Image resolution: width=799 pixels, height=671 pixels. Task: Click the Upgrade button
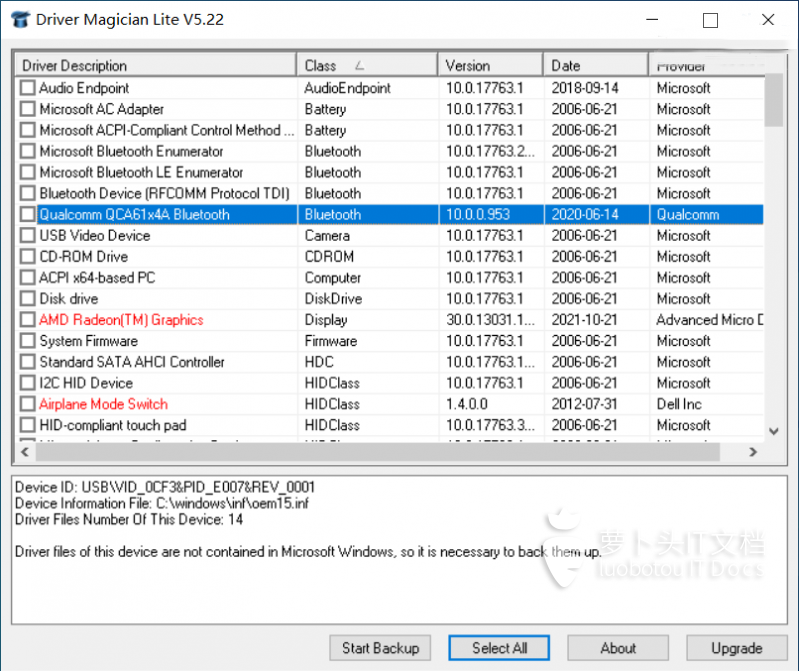tap(736, 648)
